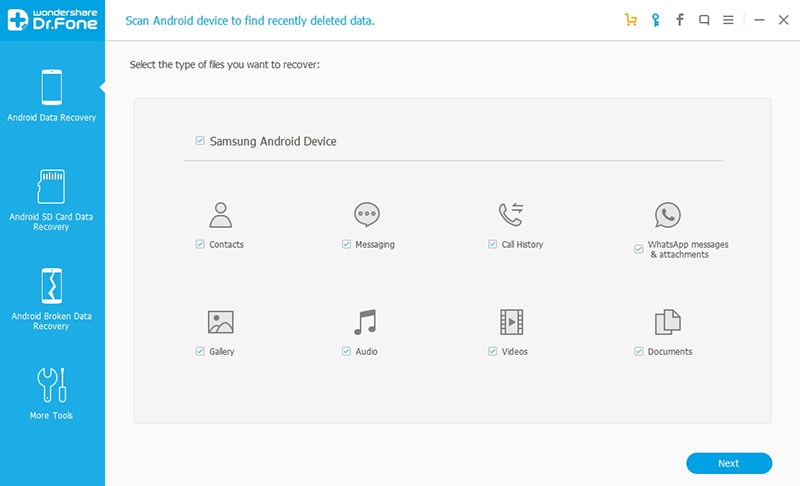Click the Call History phone icon
800x486 pixels.
511,214
